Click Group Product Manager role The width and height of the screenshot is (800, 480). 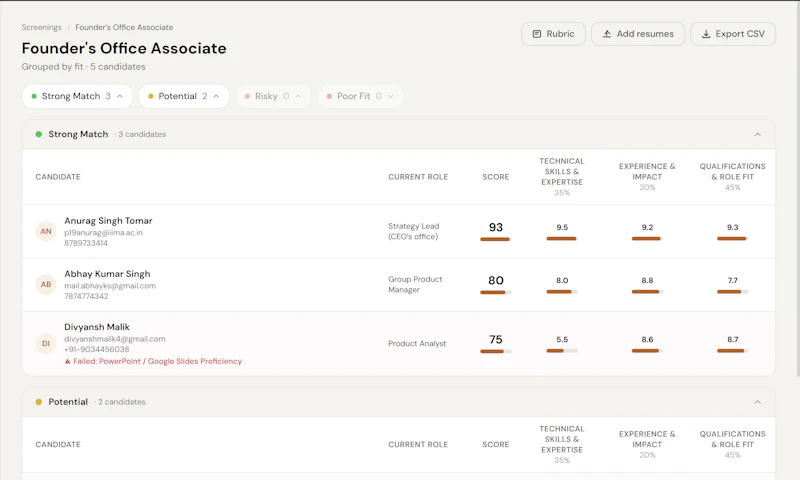(415, 284)
